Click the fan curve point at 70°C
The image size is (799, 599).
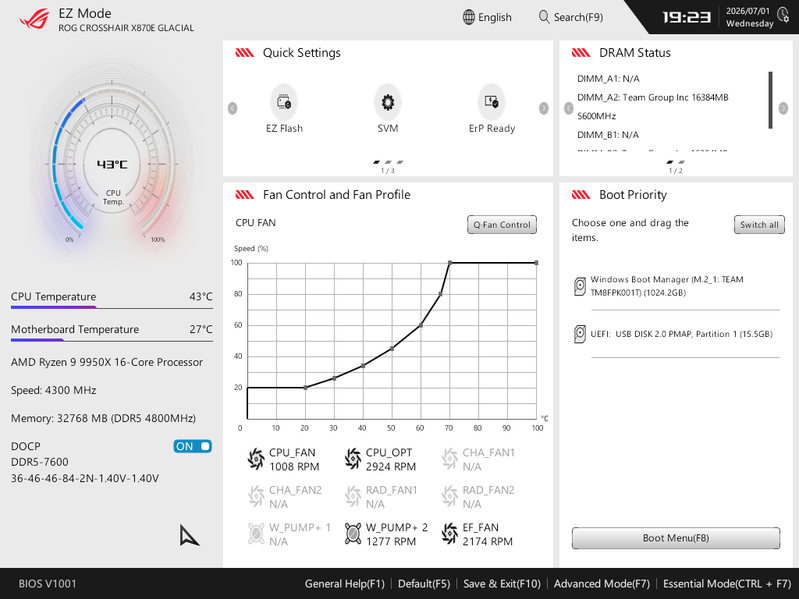coord(449,263)
